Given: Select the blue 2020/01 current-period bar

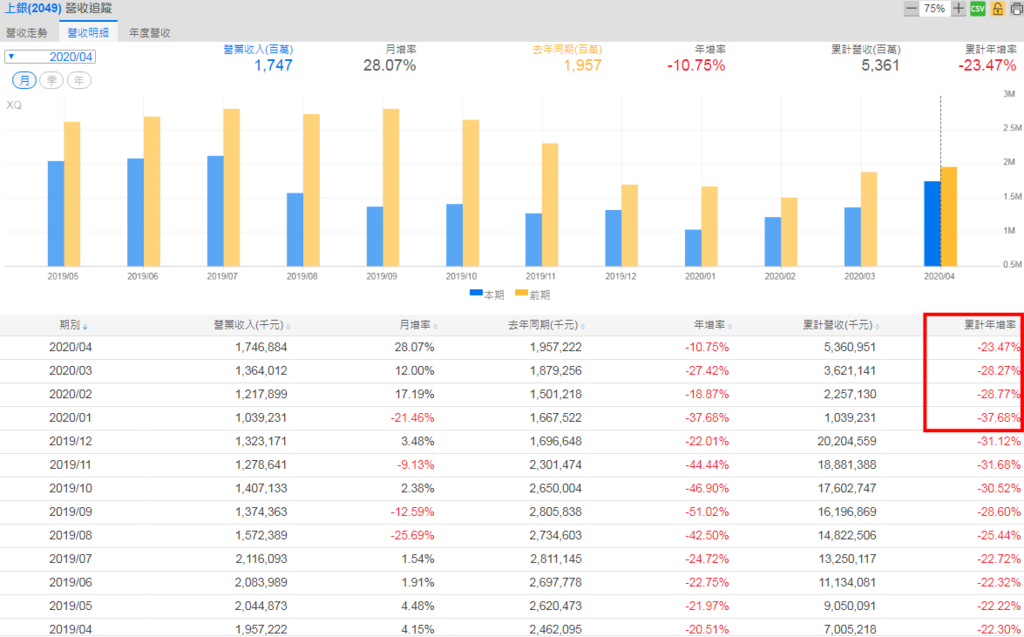Looking at the screenshot, I should pos(693,248).
